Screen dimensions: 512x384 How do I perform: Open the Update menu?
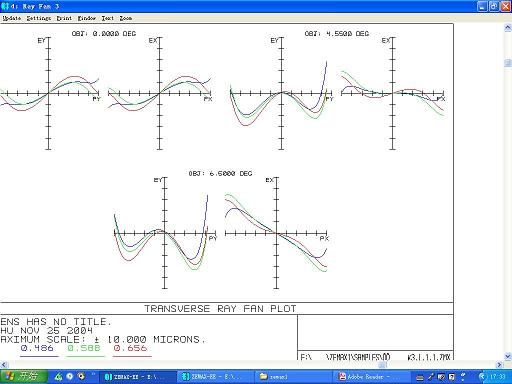tap(12, 18)
